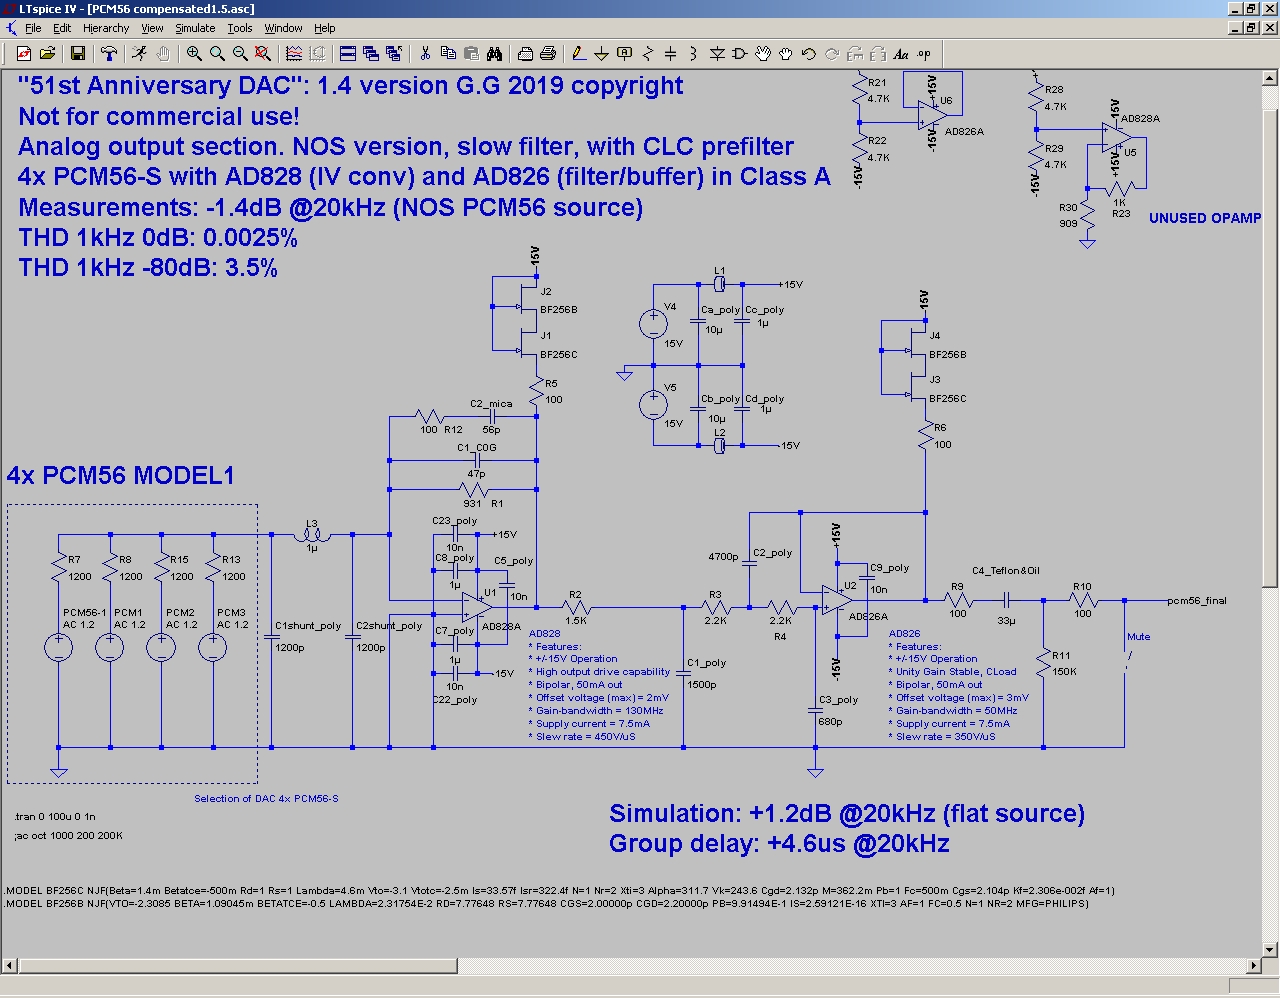Click the ';ac oct 1000 200 200K' directive
1280x998 pixels.
point(69,835)
